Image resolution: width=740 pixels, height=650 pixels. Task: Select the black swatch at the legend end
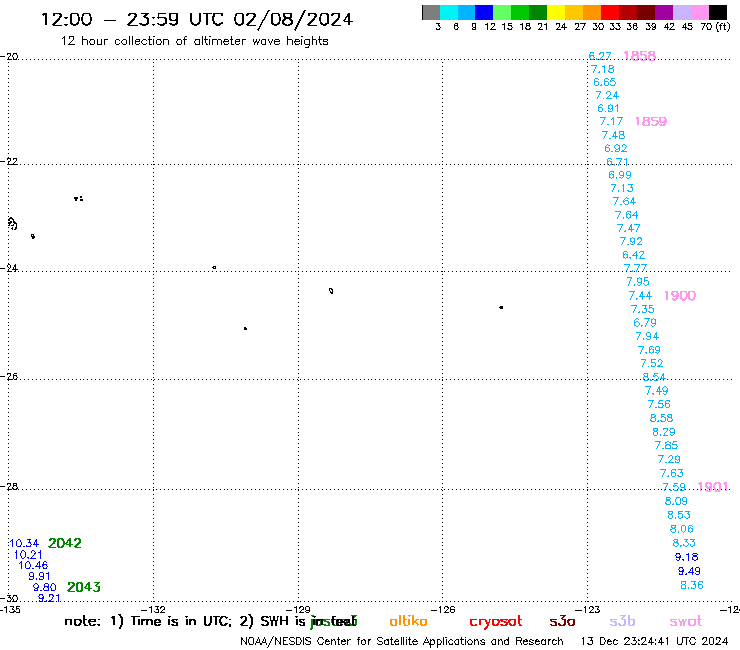coord(718,12)
